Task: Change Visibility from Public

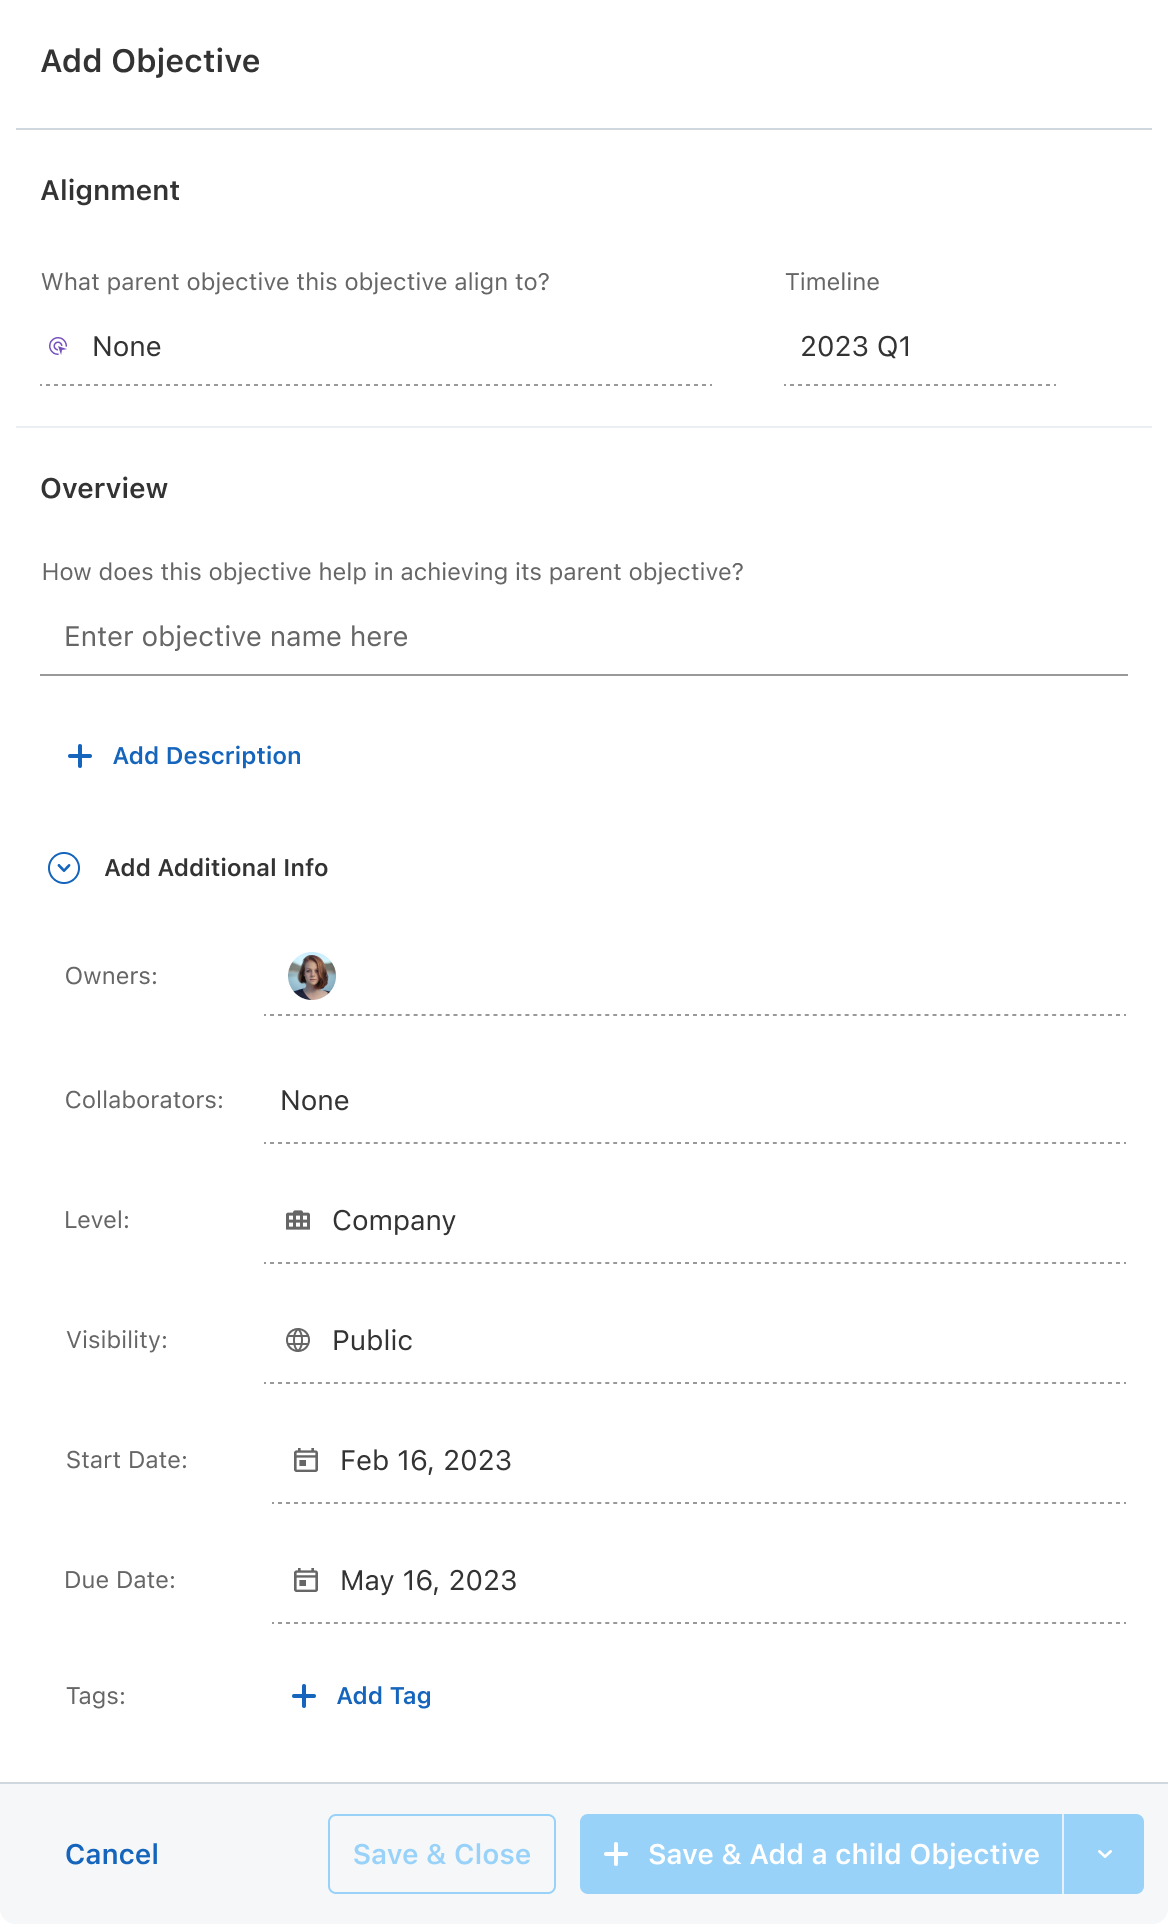Action: coord(695,1341)
